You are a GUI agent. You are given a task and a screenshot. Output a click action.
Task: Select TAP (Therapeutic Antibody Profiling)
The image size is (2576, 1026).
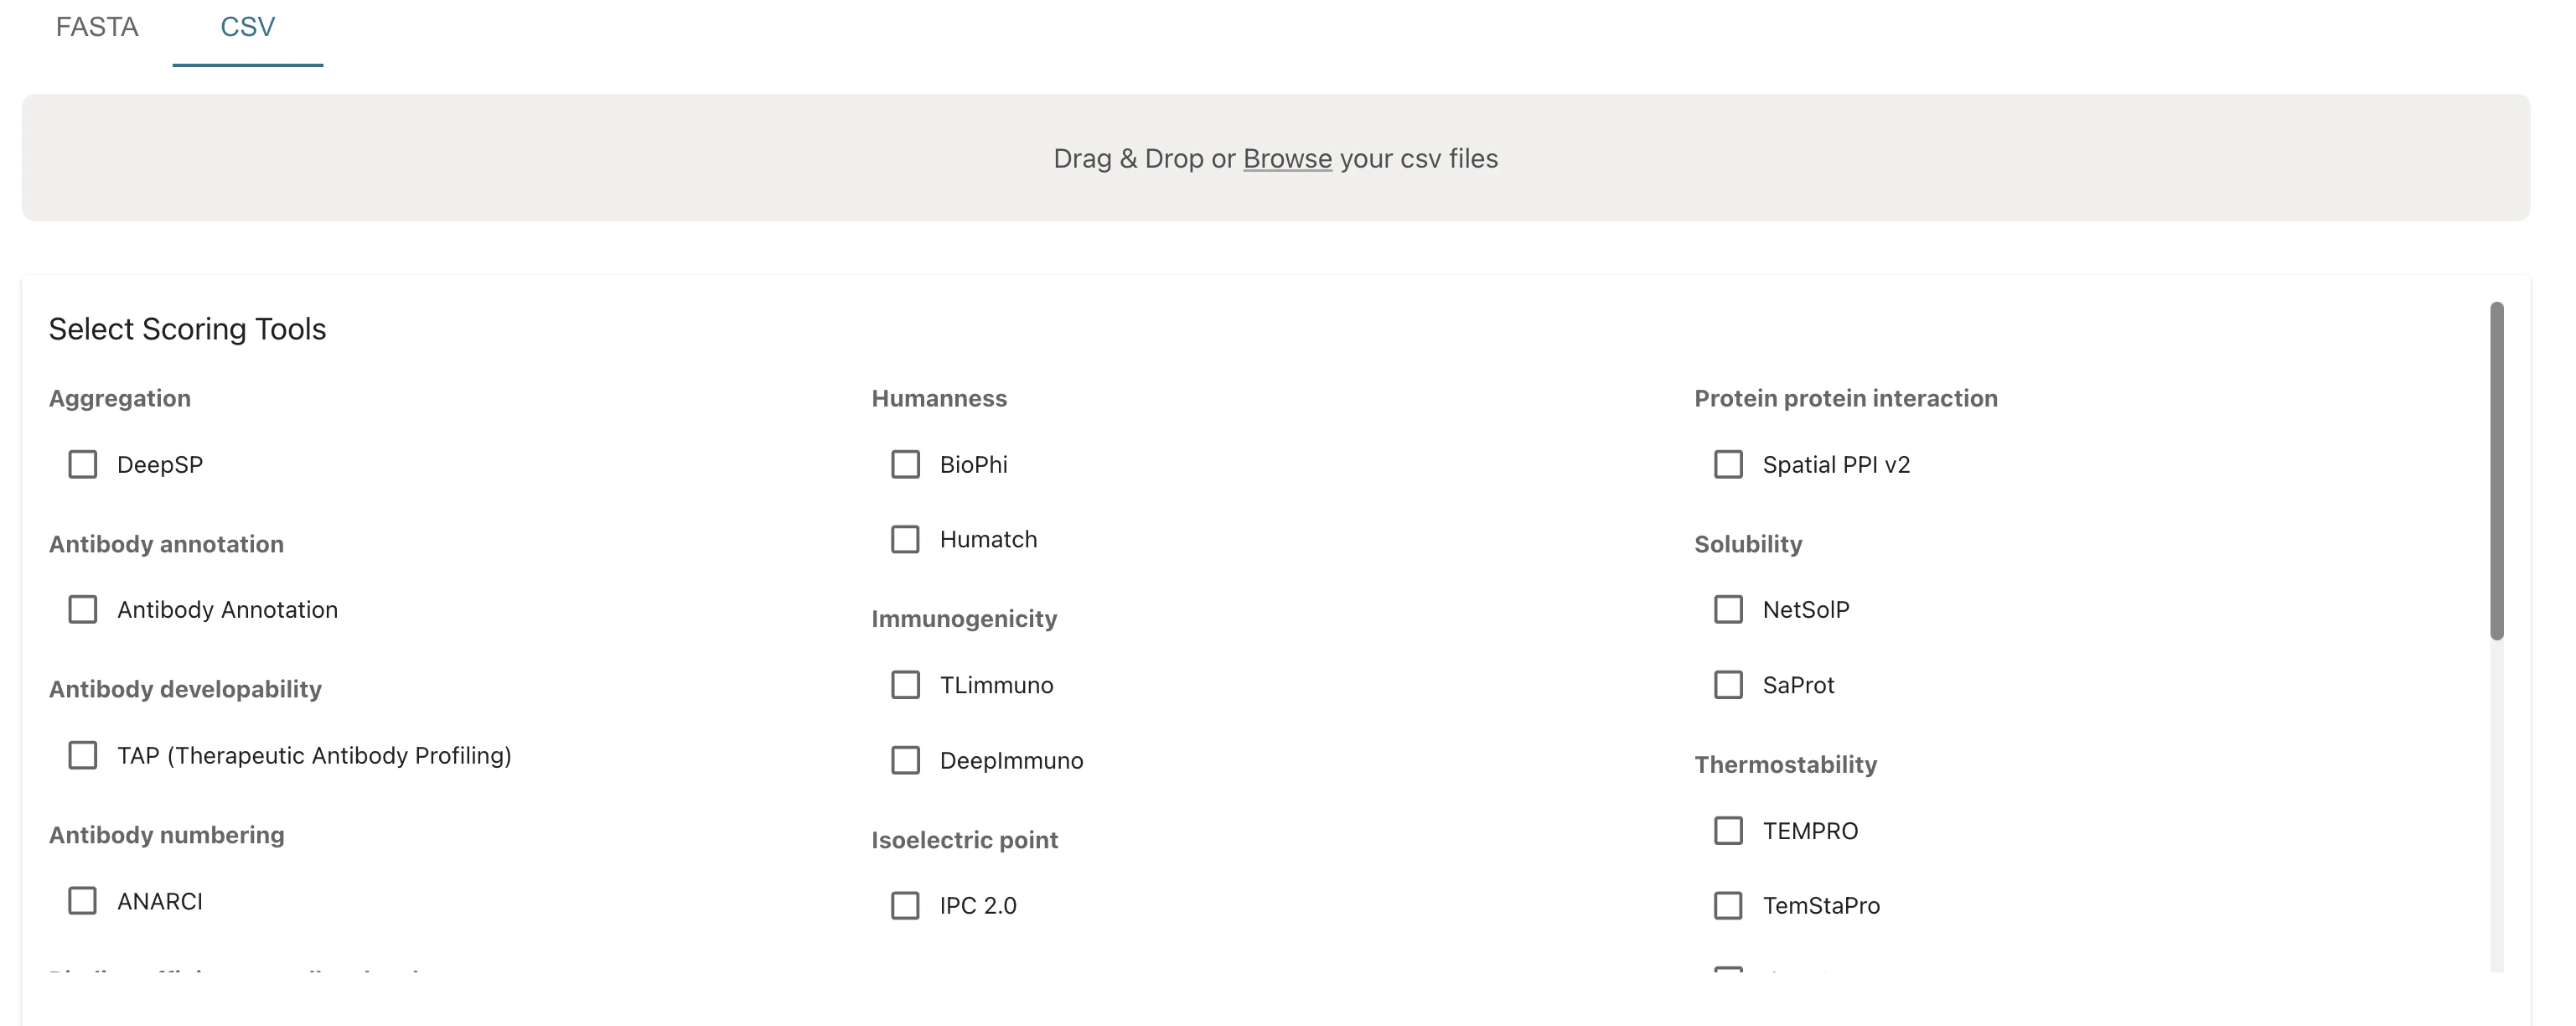(x=82, y=755)
